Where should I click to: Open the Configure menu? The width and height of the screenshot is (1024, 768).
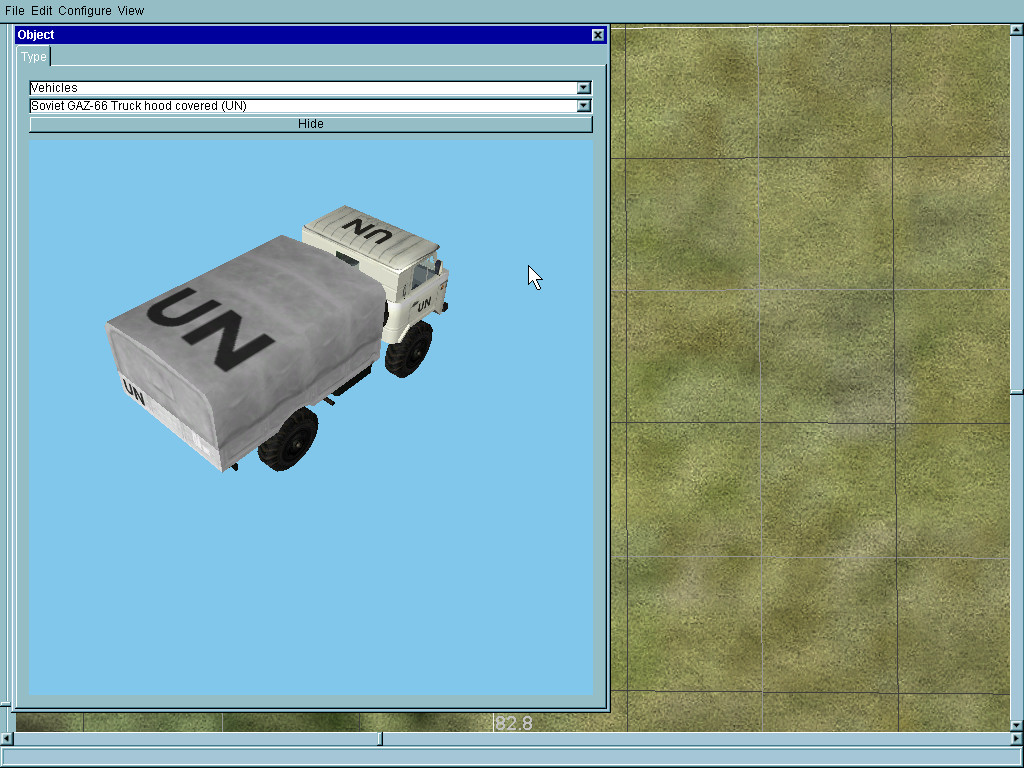point(84,10)
